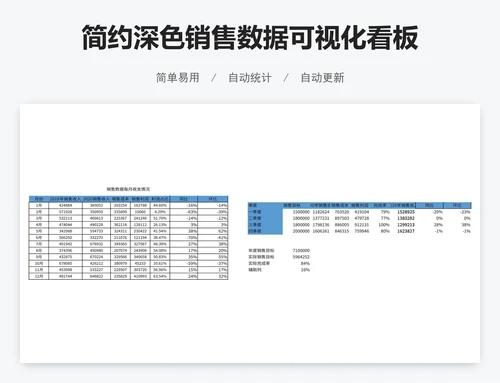The width and height of the screenshot is (500, 383).
Task: Click the 5964252 actual sales value
Action: tap(301, 257)
